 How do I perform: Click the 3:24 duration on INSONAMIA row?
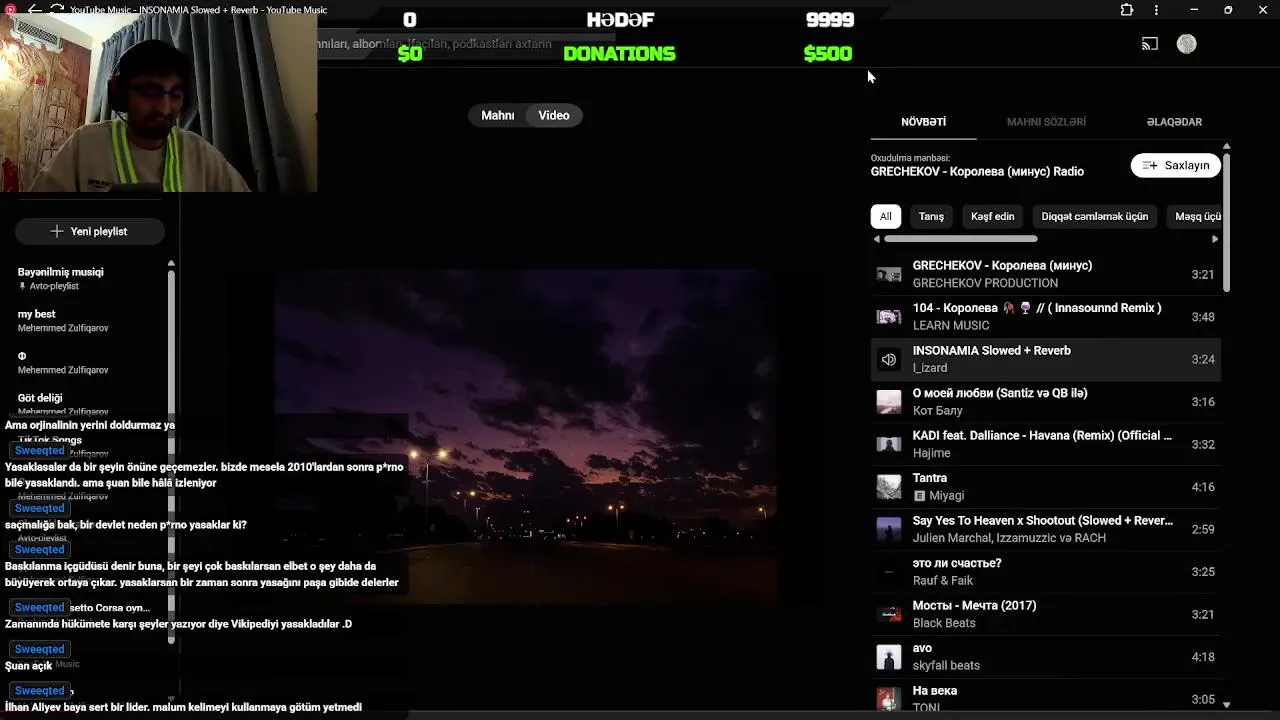[x=1203, y=359]
